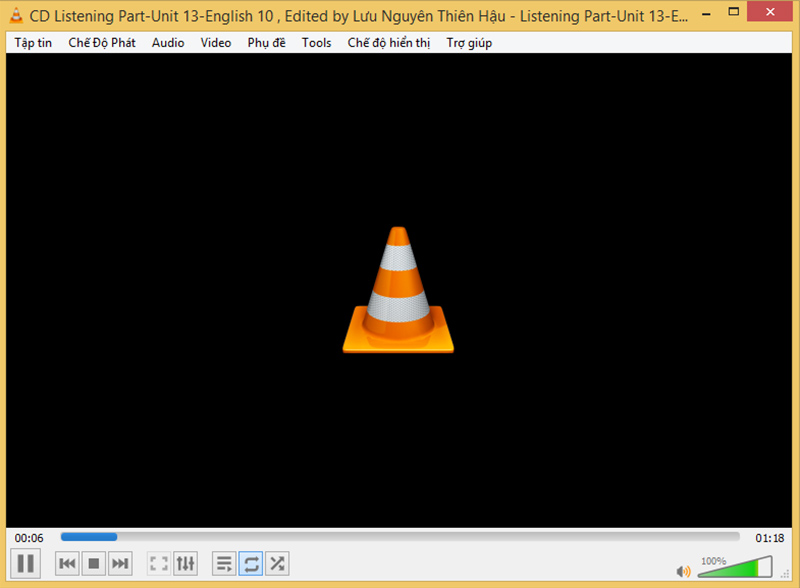The height and width of the screenshot is (588, 800).
Task: Enable random shuffle playback
Action: (277, 563)
